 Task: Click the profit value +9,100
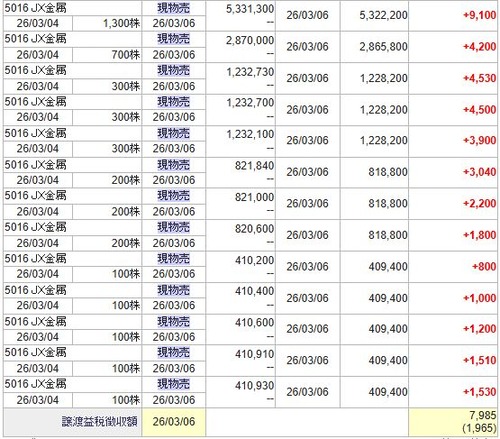480,15
